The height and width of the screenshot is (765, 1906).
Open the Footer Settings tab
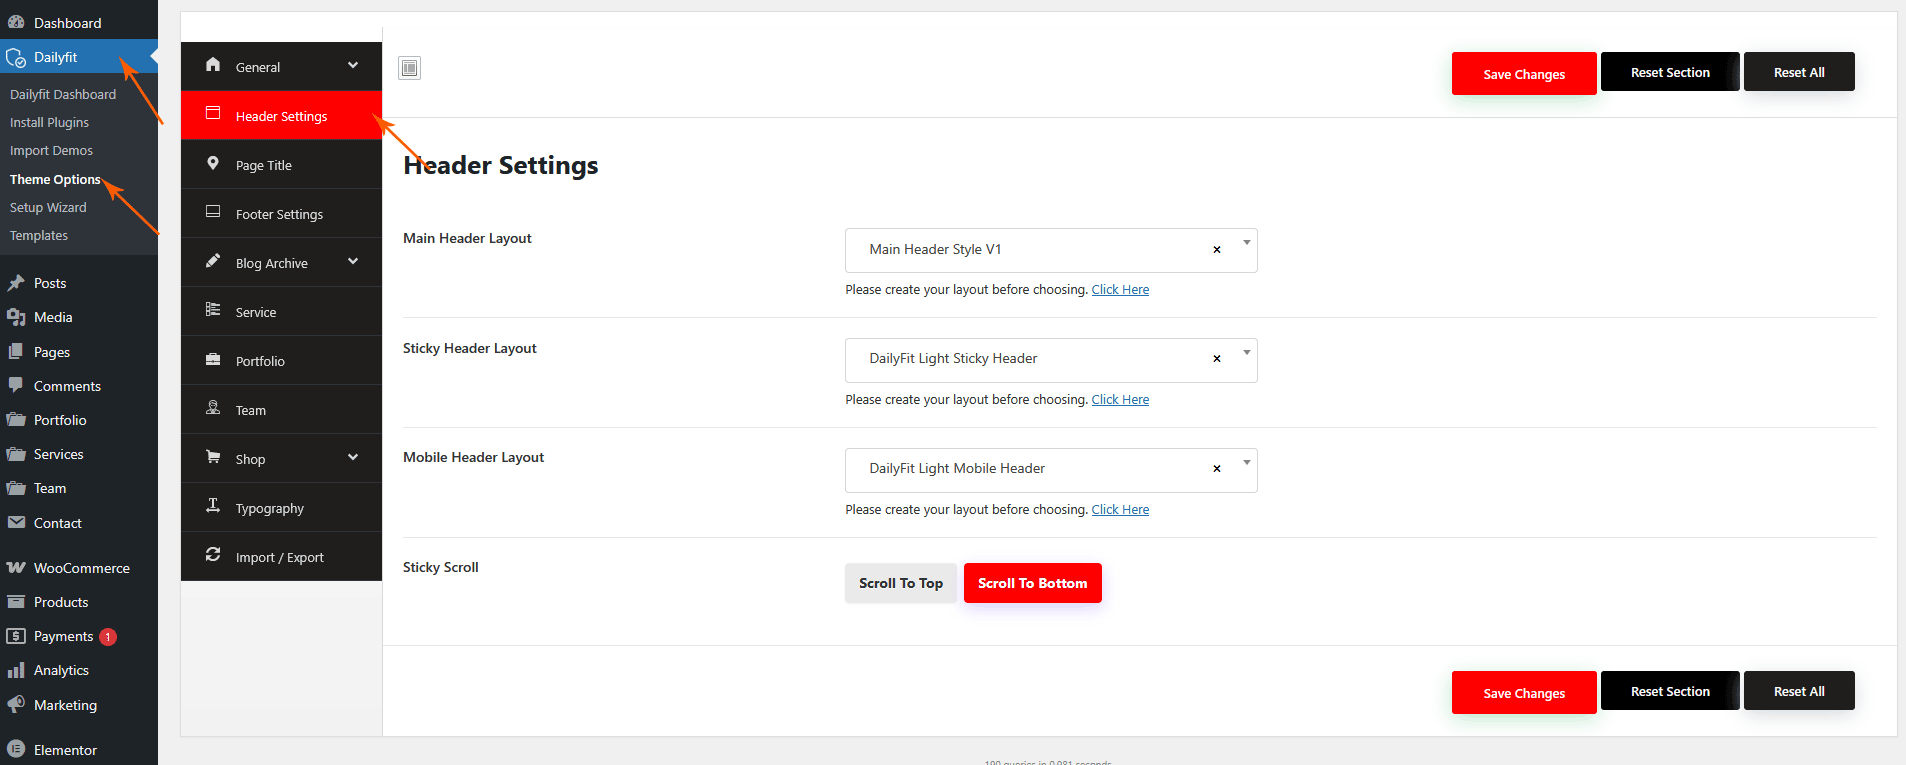coord(279,215)
